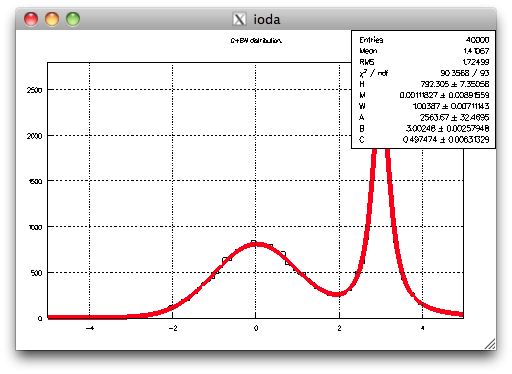The height and width of the screenshot is (374, 512).
Task: Click the plot title above the graph
Action: (256, 41)
